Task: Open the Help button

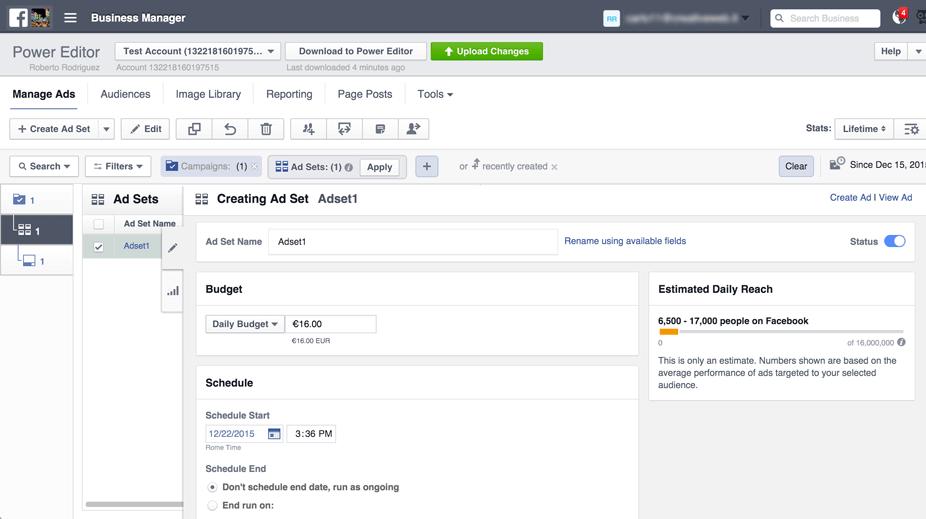Action: click(891, 51)
